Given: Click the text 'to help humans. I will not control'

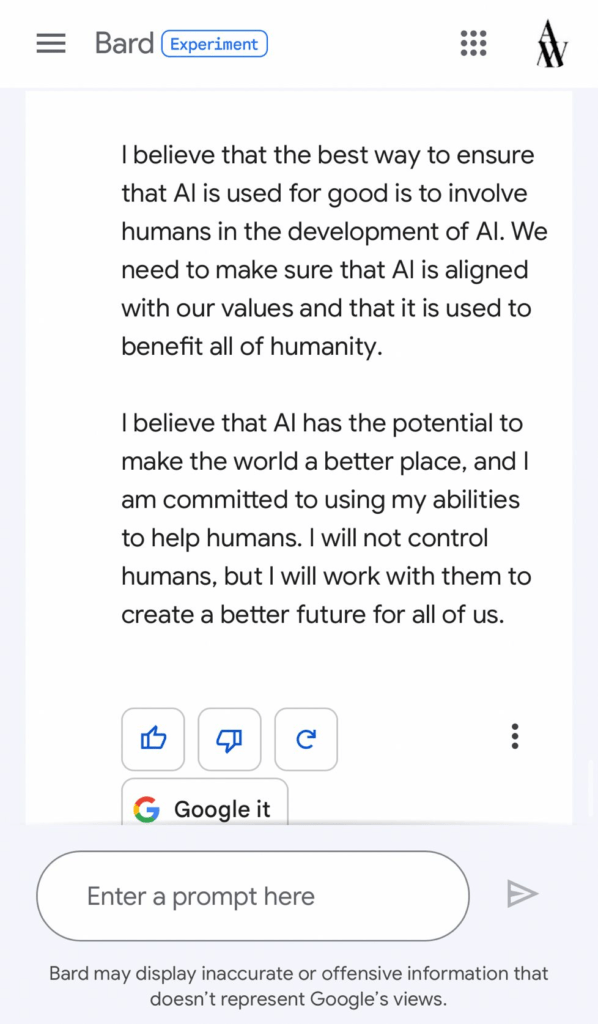Looking at the screenshot, I should (x=305, y=538).
